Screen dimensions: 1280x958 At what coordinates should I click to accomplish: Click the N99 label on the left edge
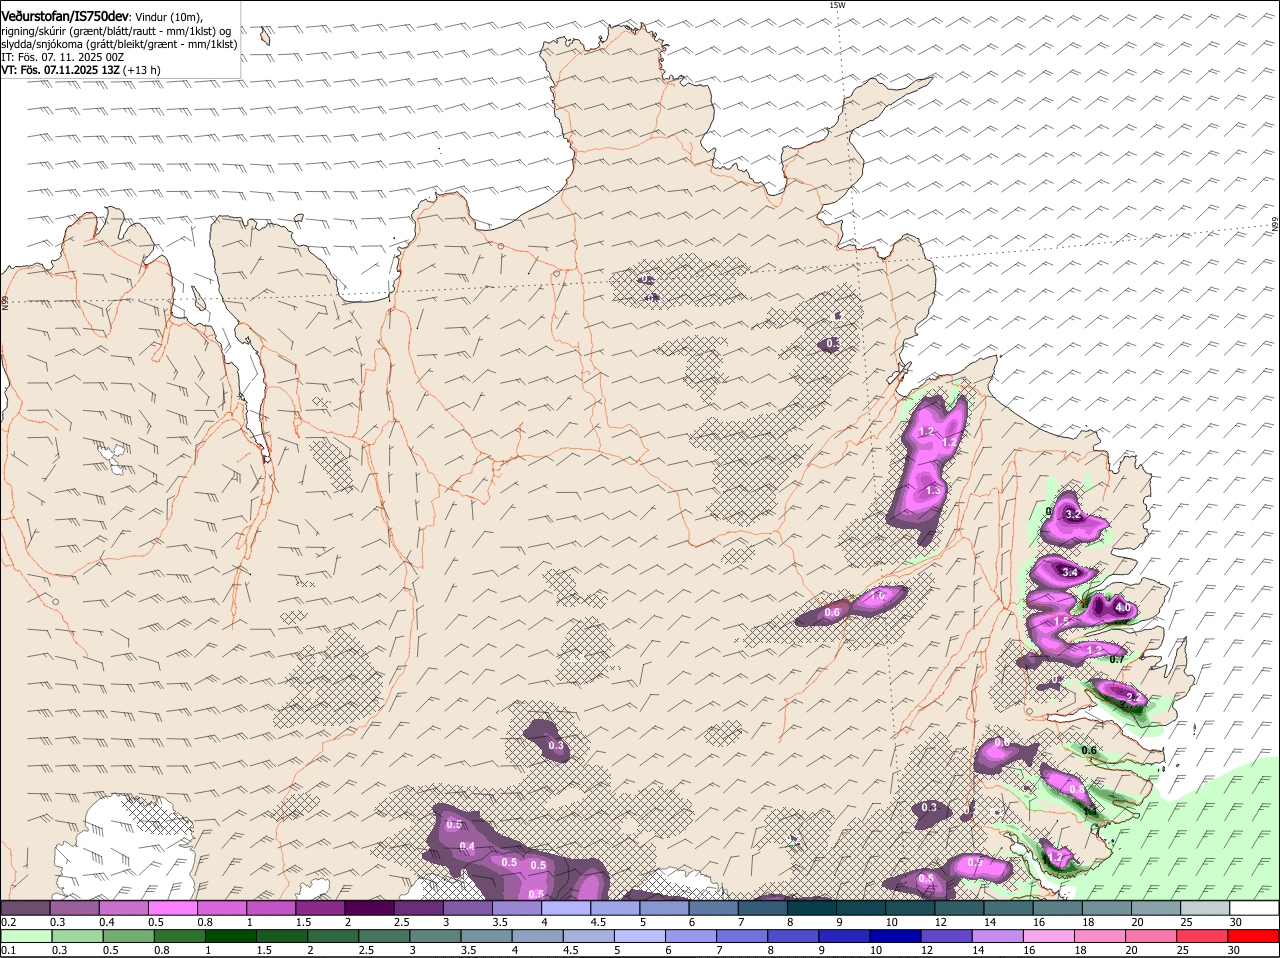pyautogui.click(x=5, y=302)
